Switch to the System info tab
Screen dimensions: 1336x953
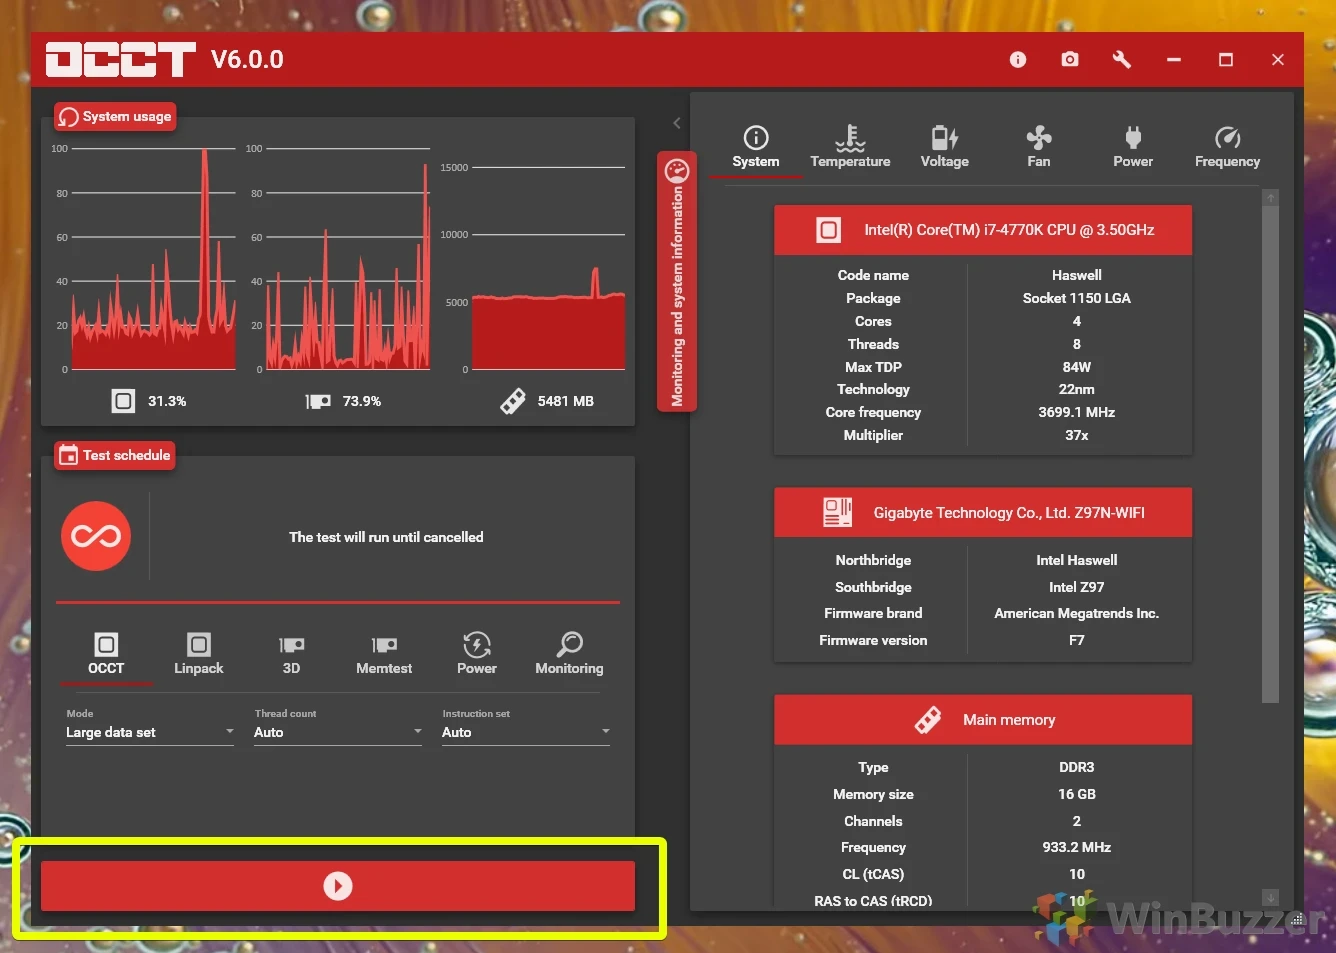tap(756, 148)
